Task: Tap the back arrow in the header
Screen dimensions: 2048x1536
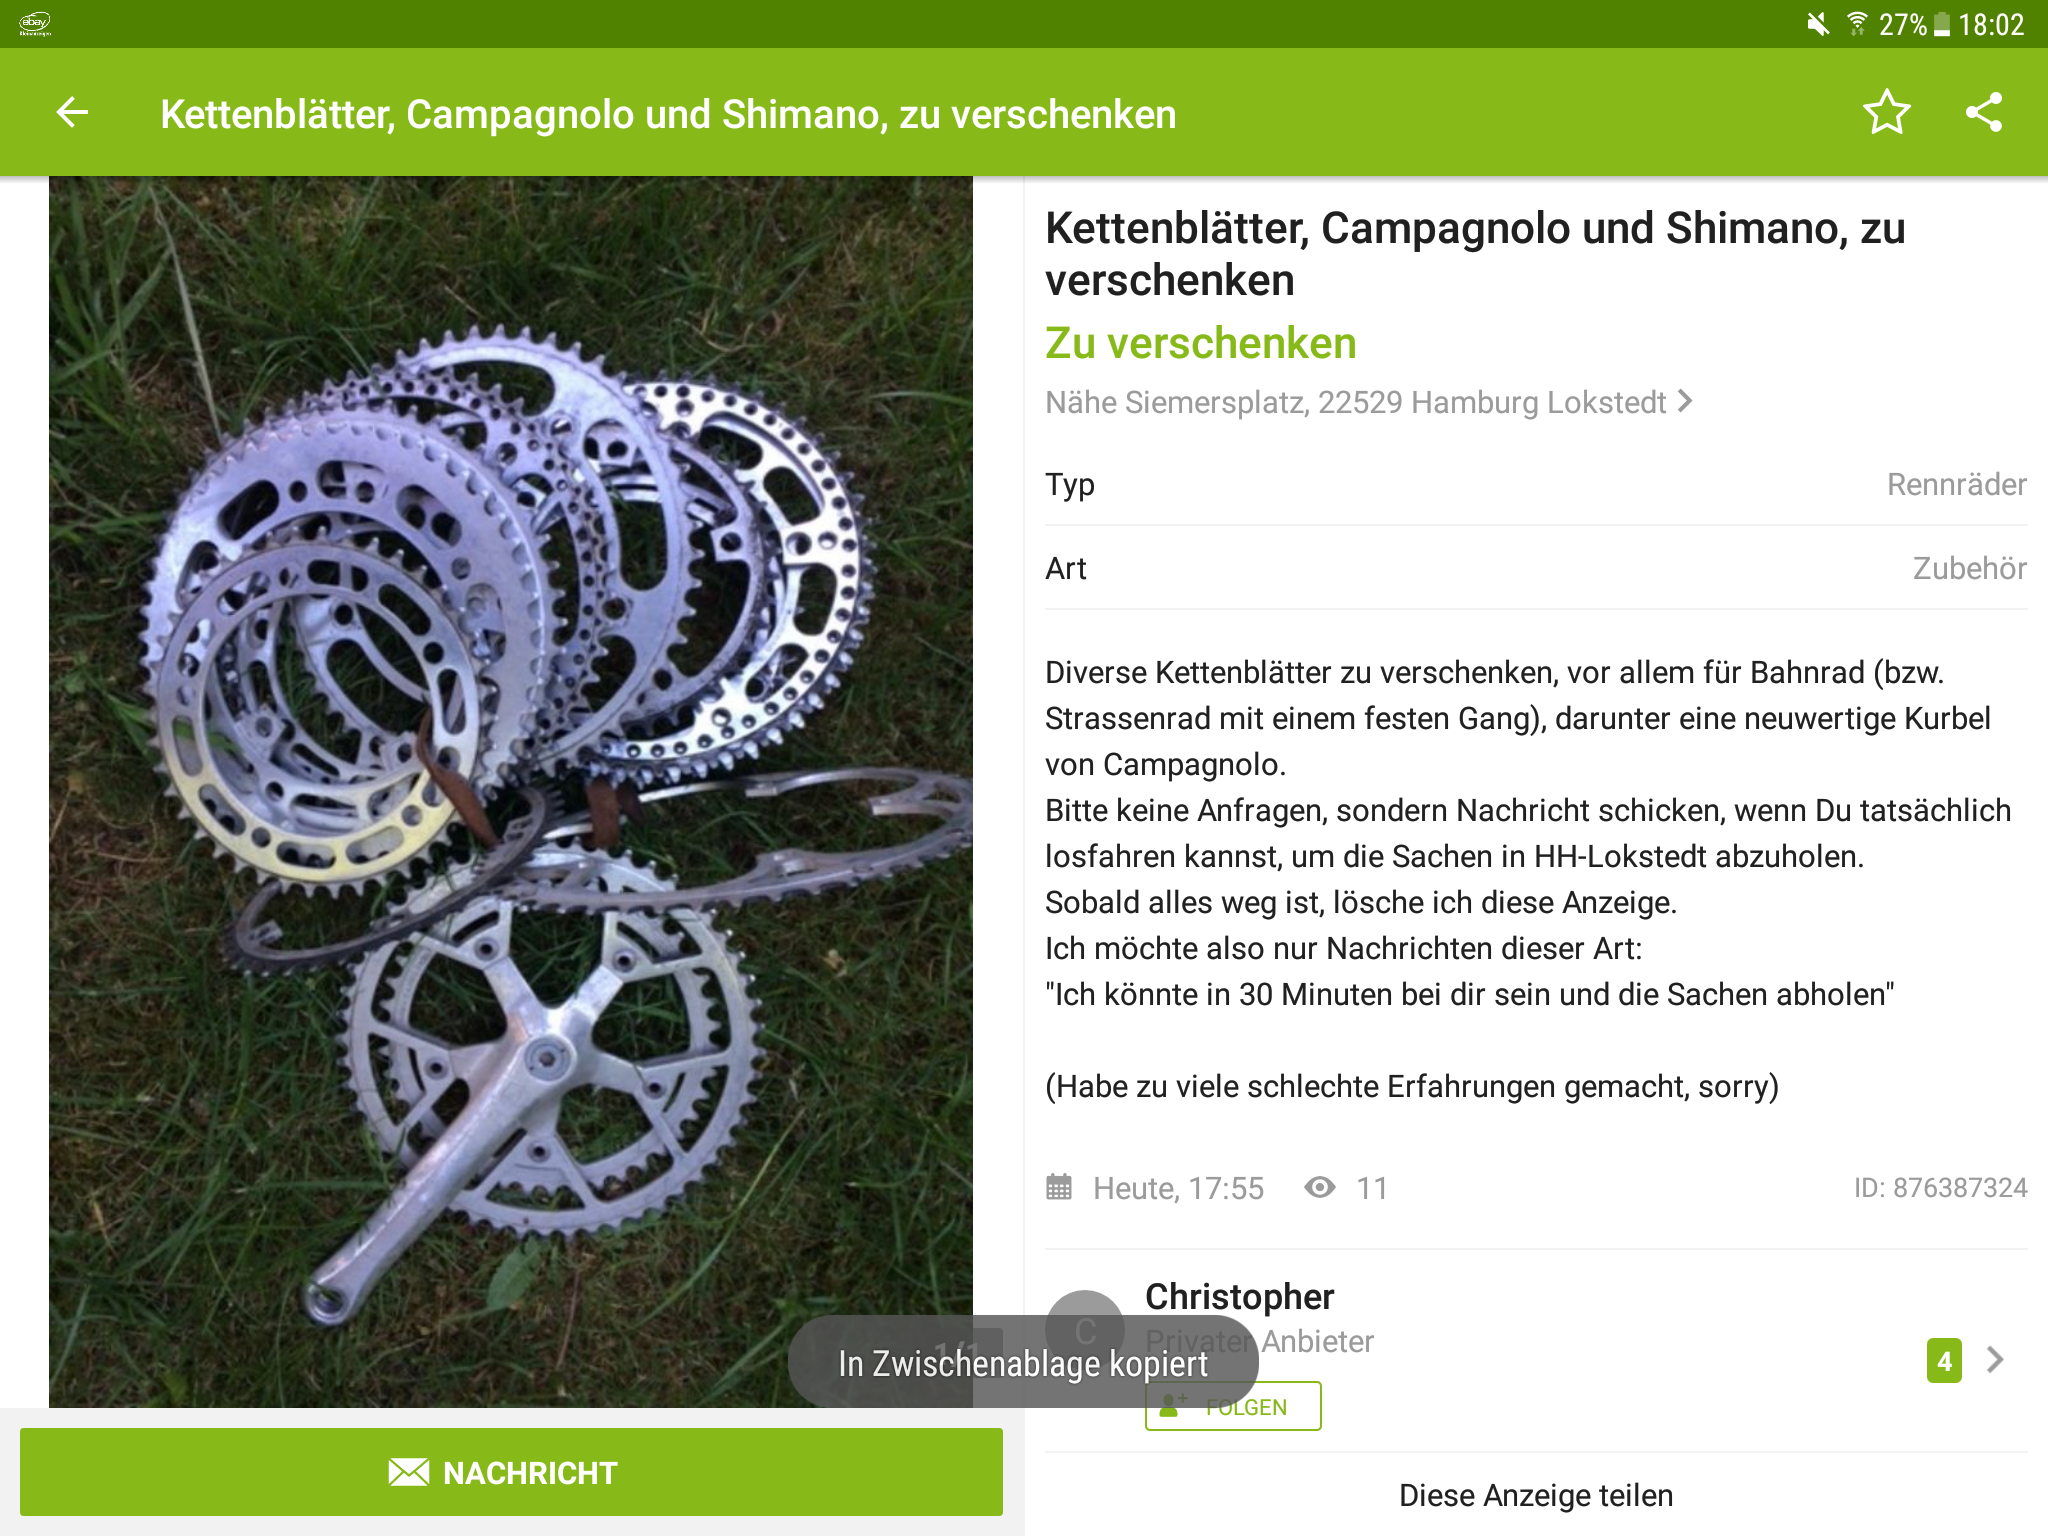Action: click(x=72, y=113)
